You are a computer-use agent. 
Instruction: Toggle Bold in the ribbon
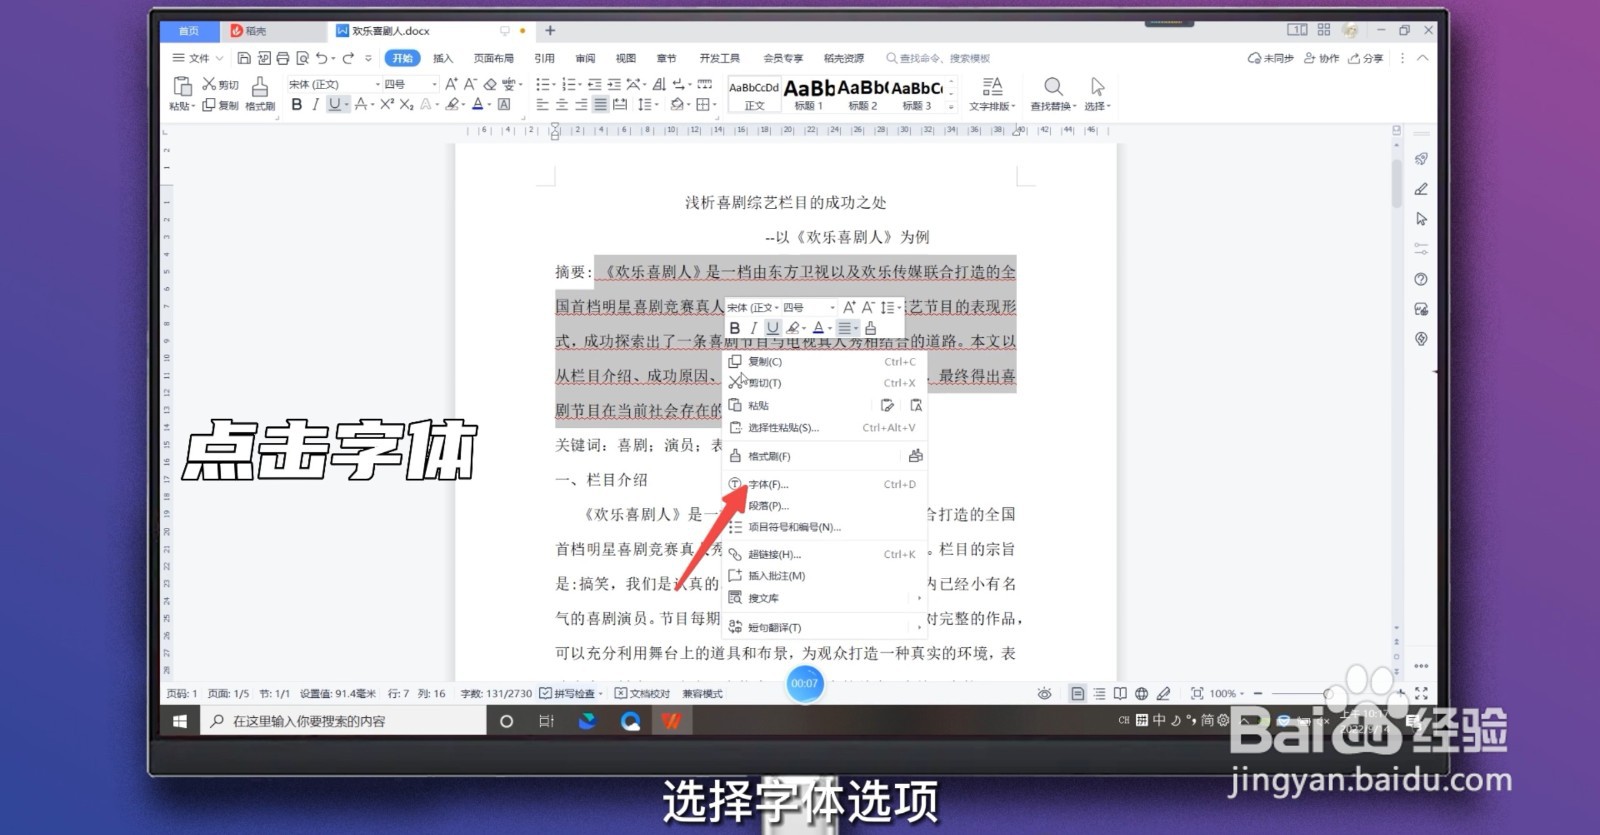tap(296, 104)
